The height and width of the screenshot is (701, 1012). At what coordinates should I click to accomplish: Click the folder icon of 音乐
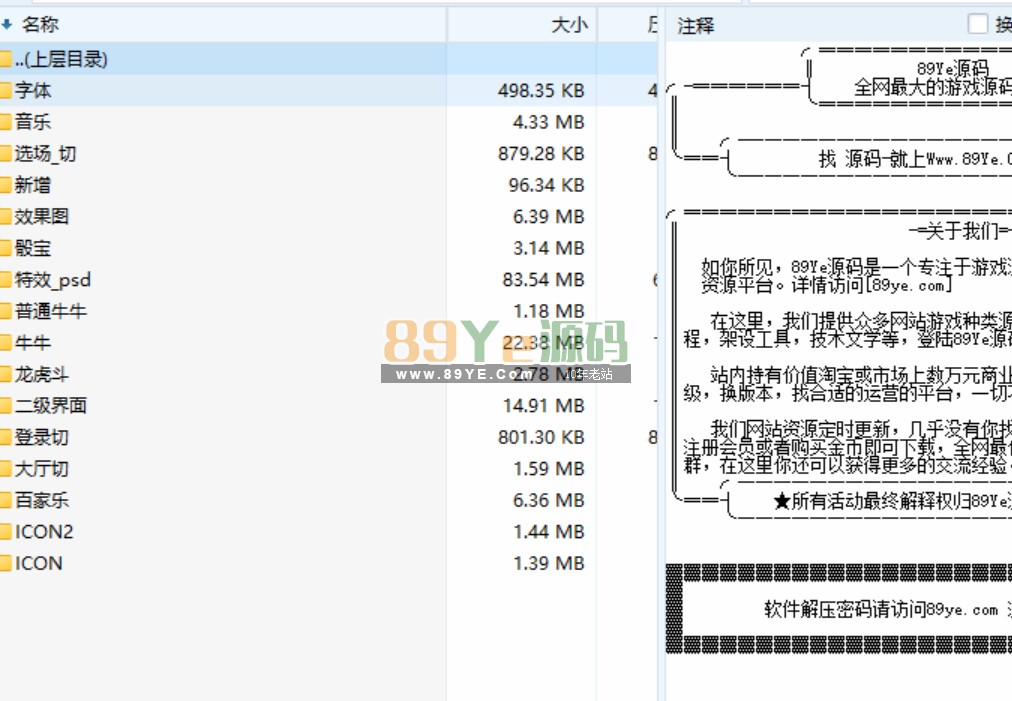tap(6, 122)
